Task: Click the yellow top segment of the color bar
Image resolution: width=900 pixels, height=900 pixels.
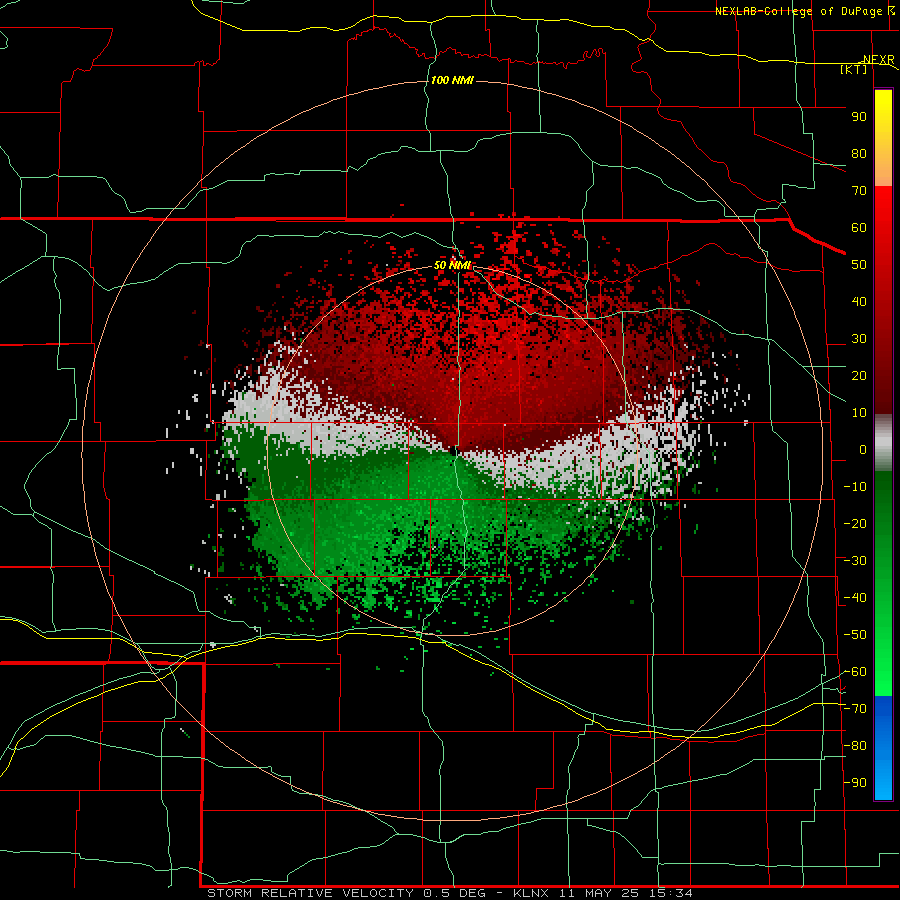Action: (883, 138)
